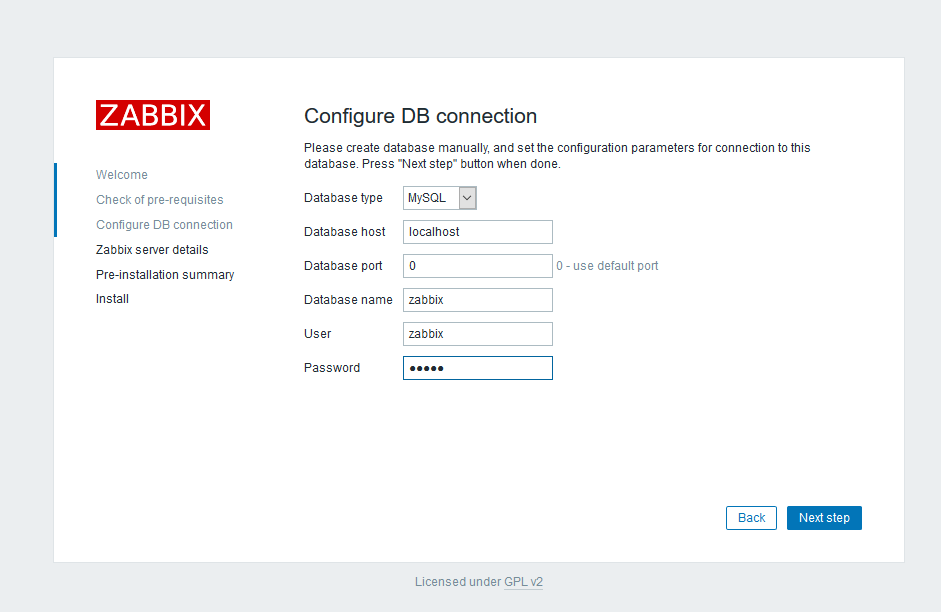Go to Check of pre-requisites step
The width and height of the screenshot is (941, 612).
click(159, 200)
